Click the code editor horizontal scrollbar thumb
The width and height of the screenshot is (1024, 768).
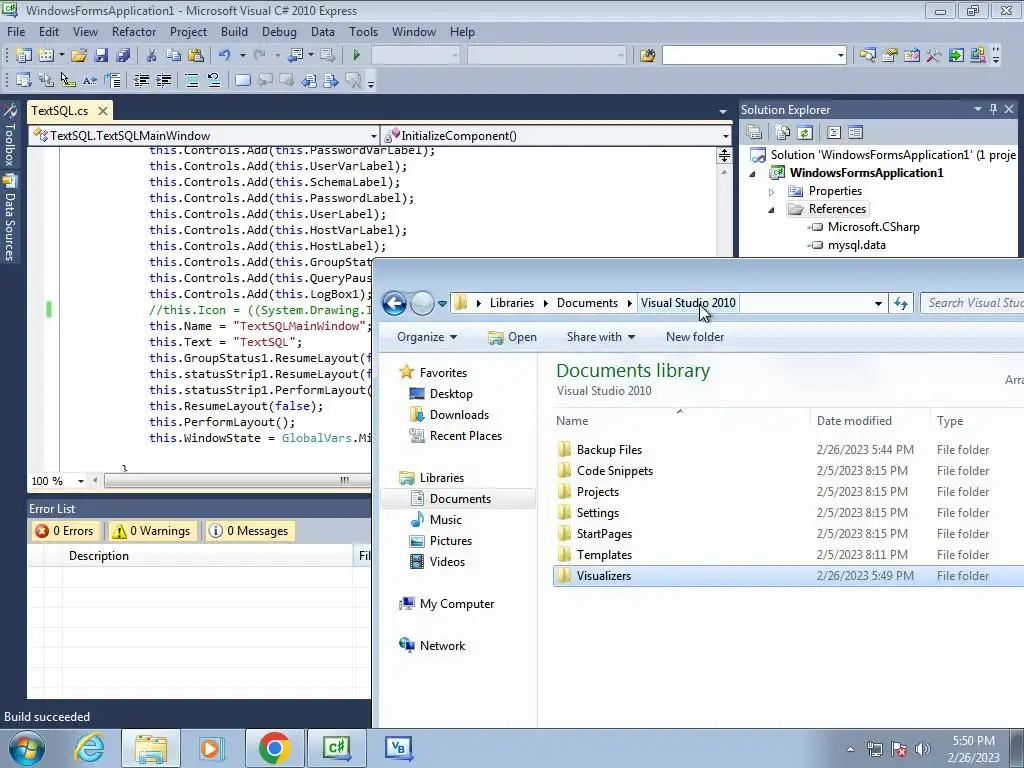coord(237,481)
